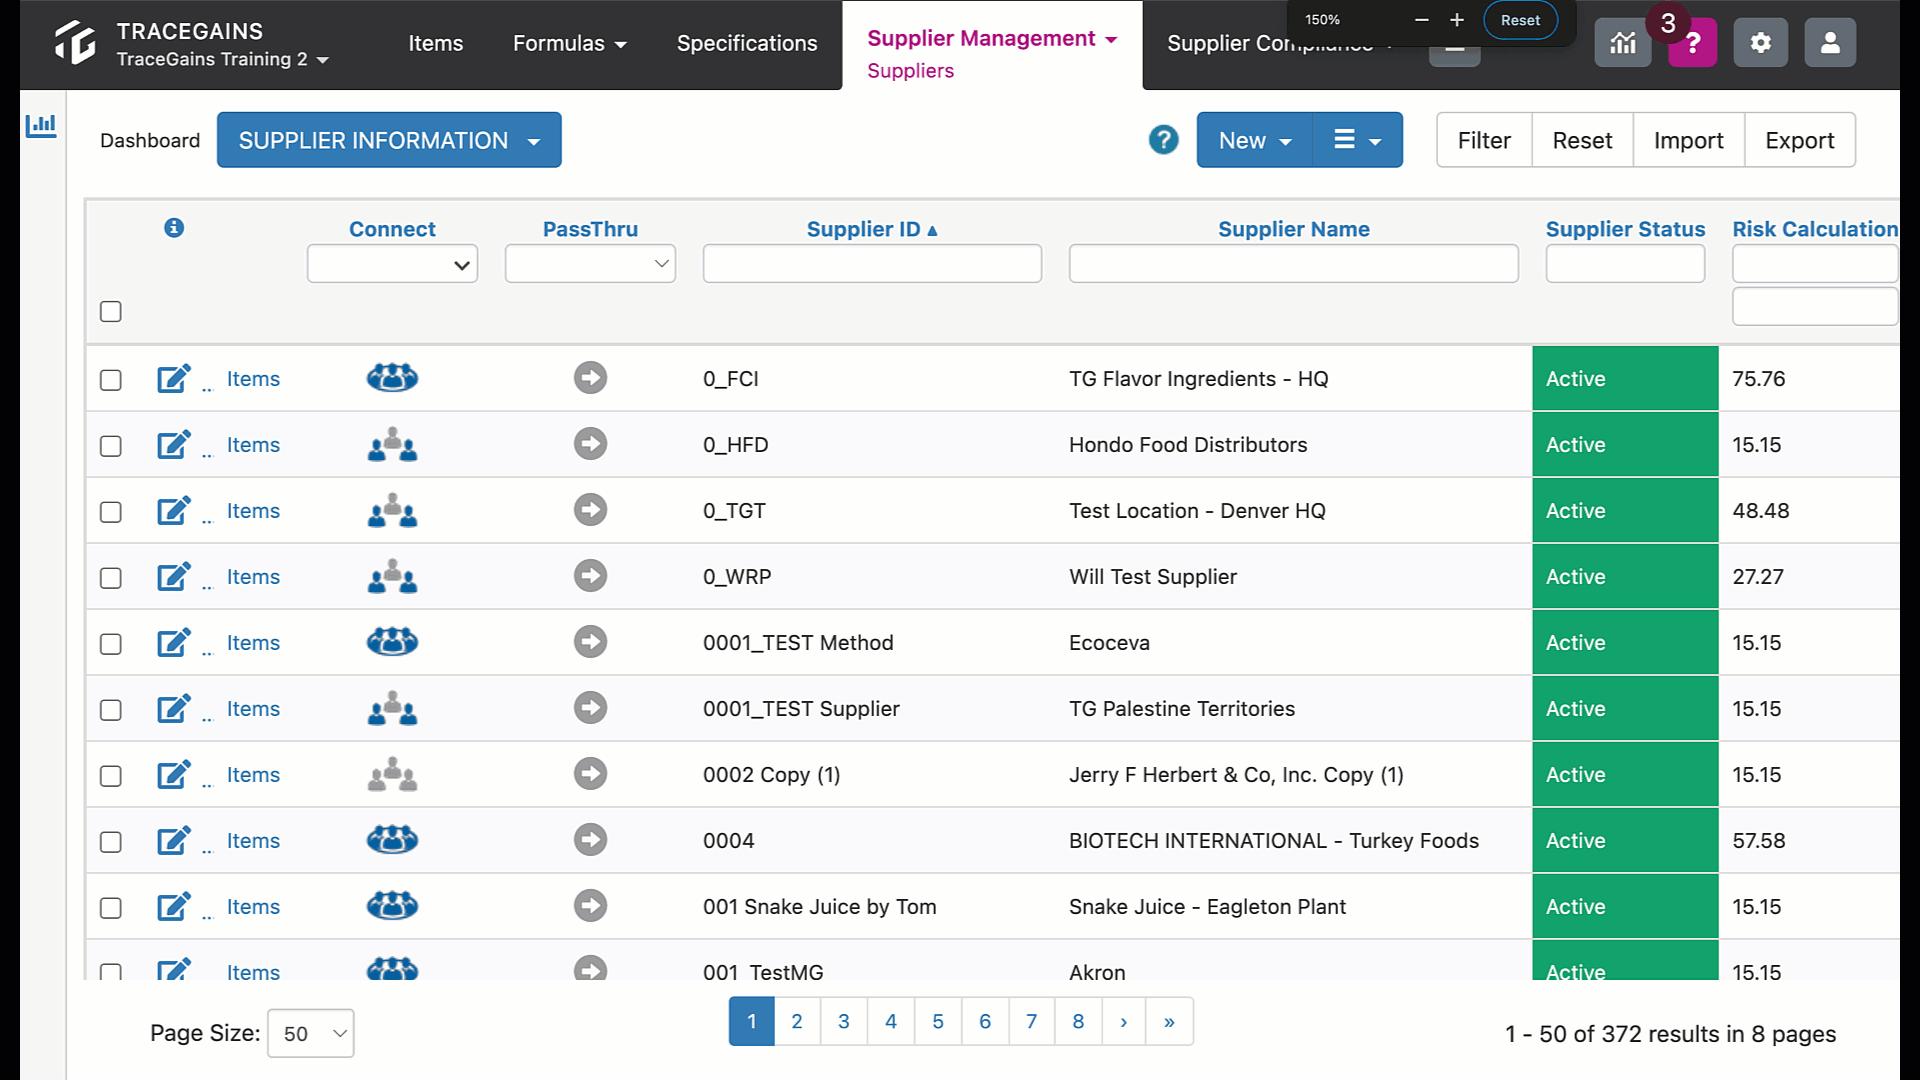This screenshot has height=1080, width=1920.
Task: Click the Connect group icon for 0_FCI
Action: 392,378
